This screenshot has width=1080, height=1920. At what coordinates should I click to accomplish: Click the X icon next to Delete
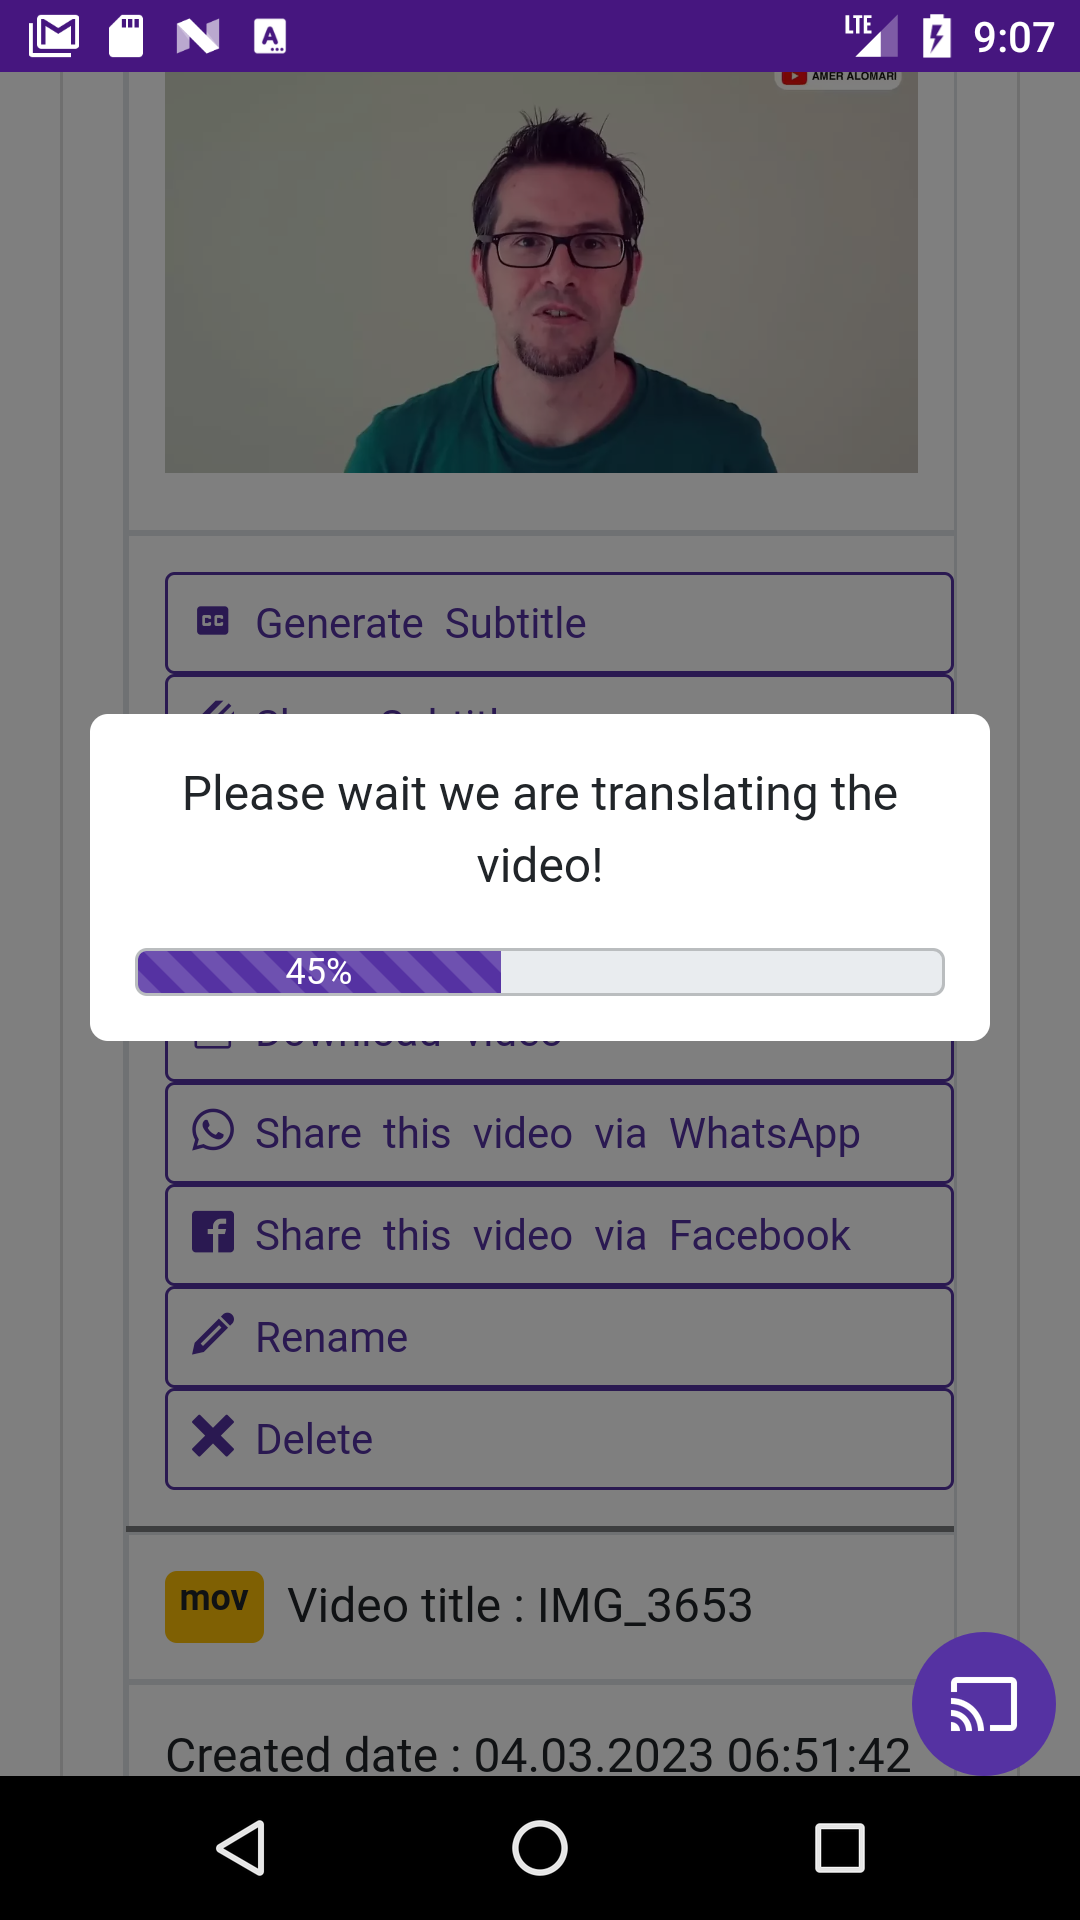[213, 1436]
